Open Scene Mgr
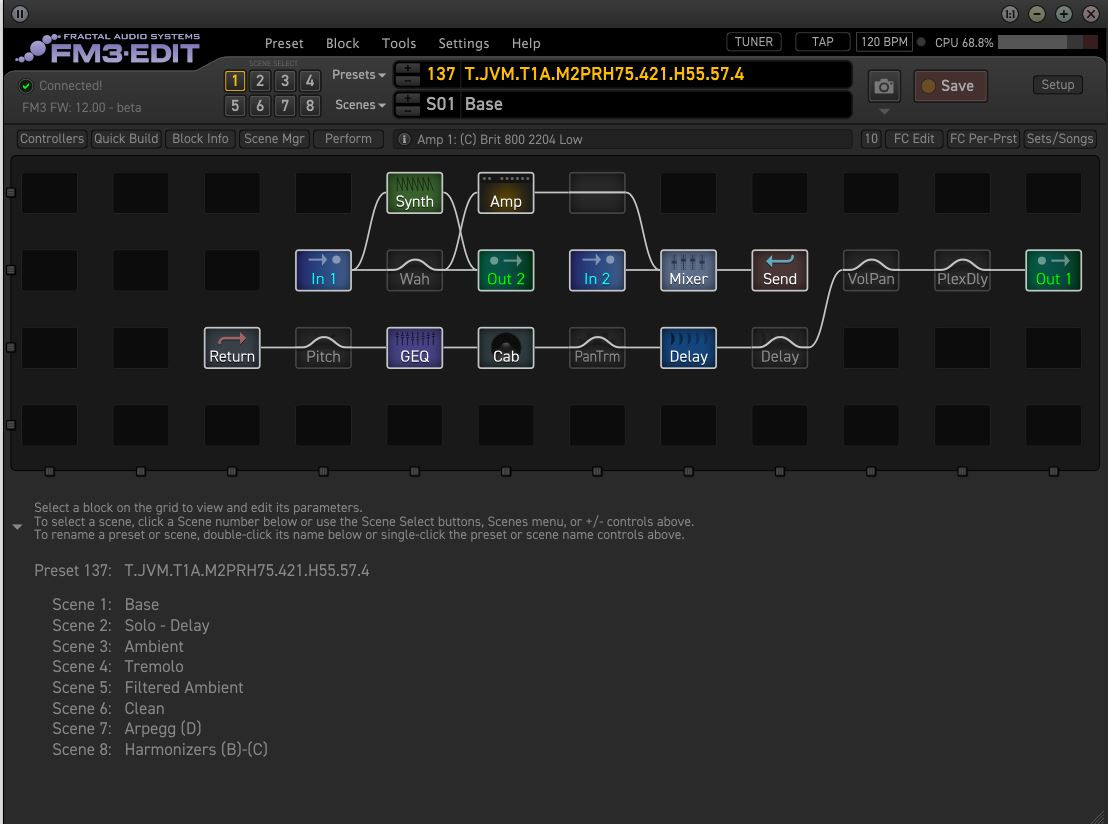This screenshot has width=1108, height=824. [273, 139]
